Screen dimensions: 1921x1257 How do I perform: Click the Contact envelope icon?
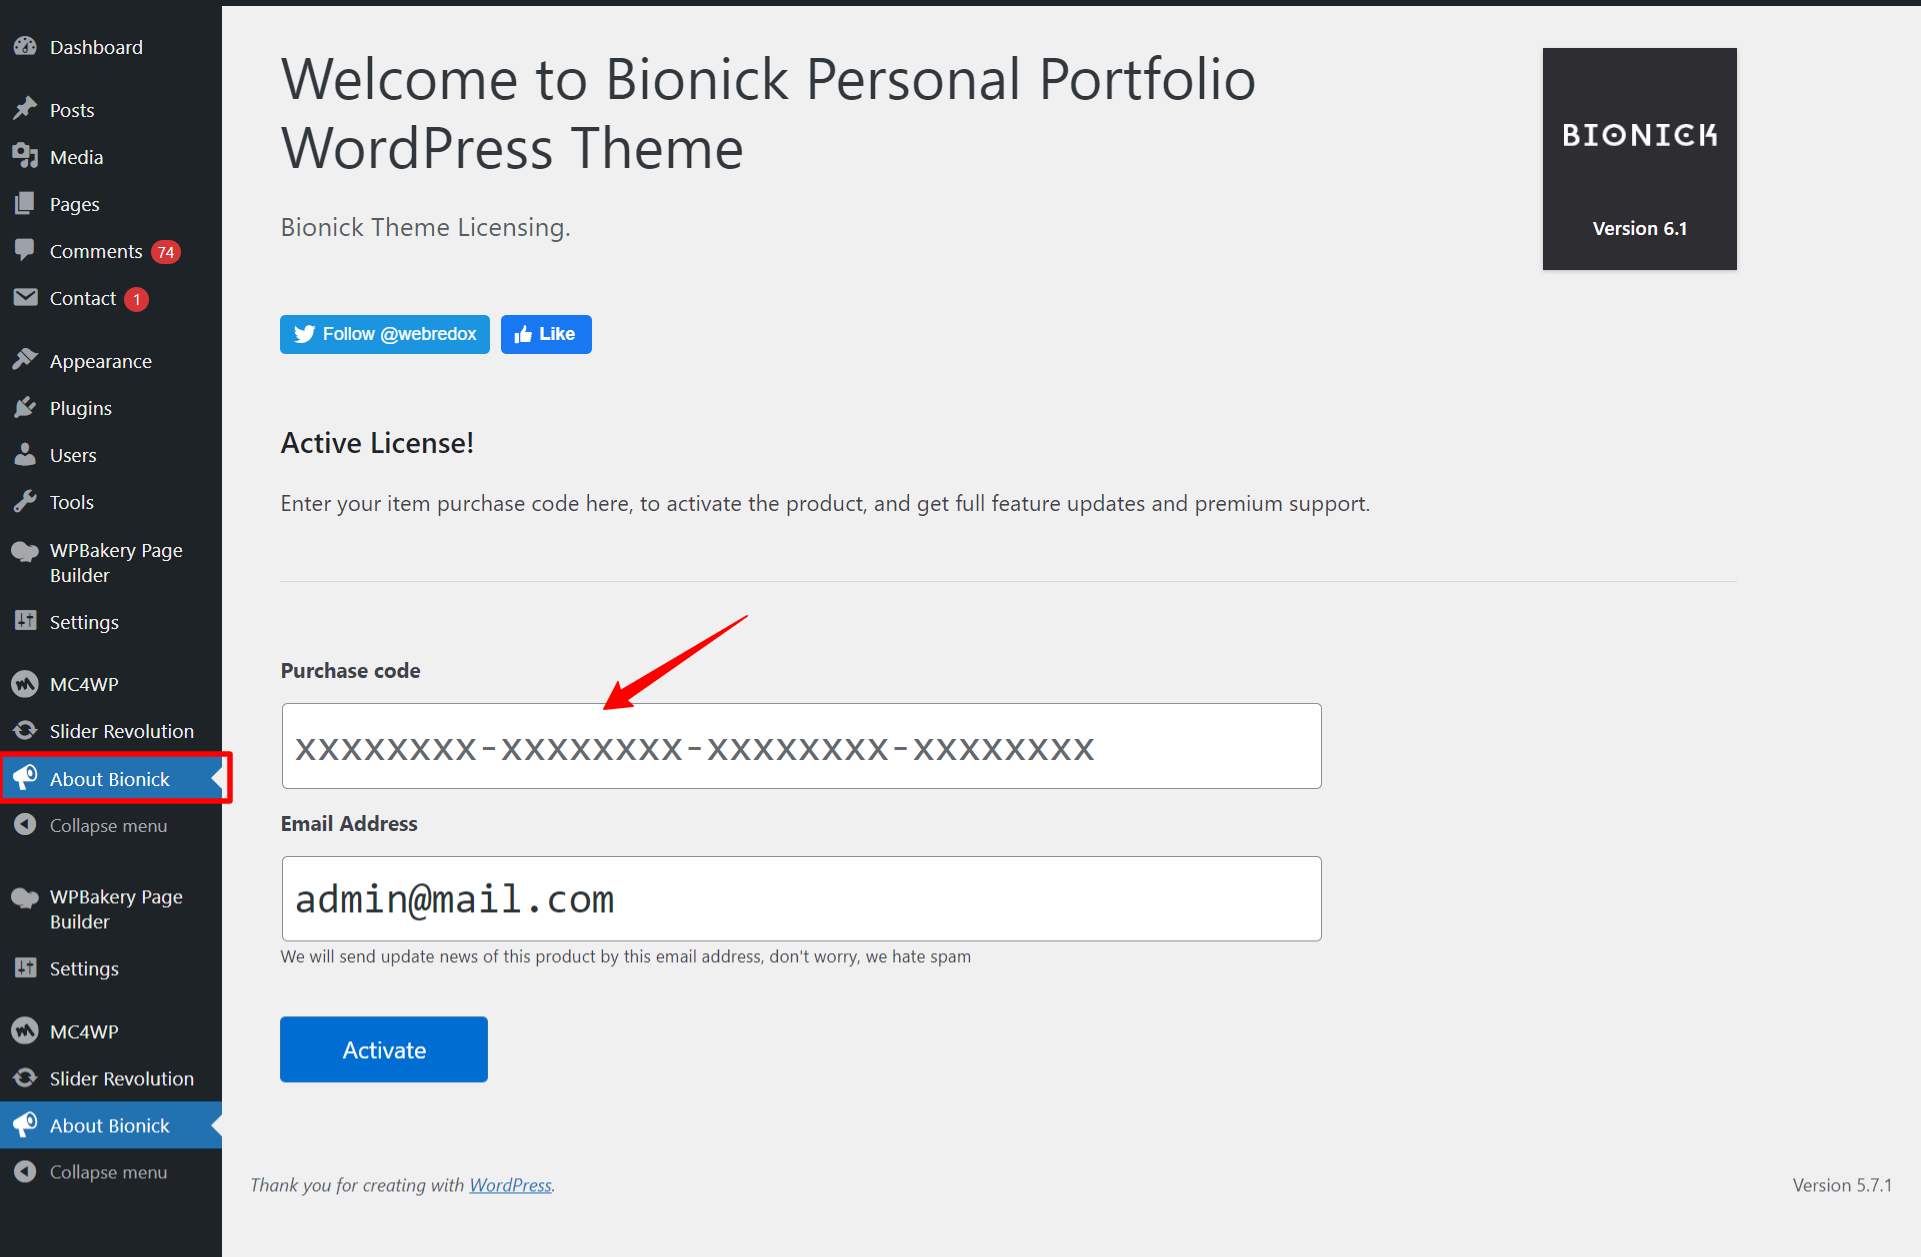click(25, 297)
